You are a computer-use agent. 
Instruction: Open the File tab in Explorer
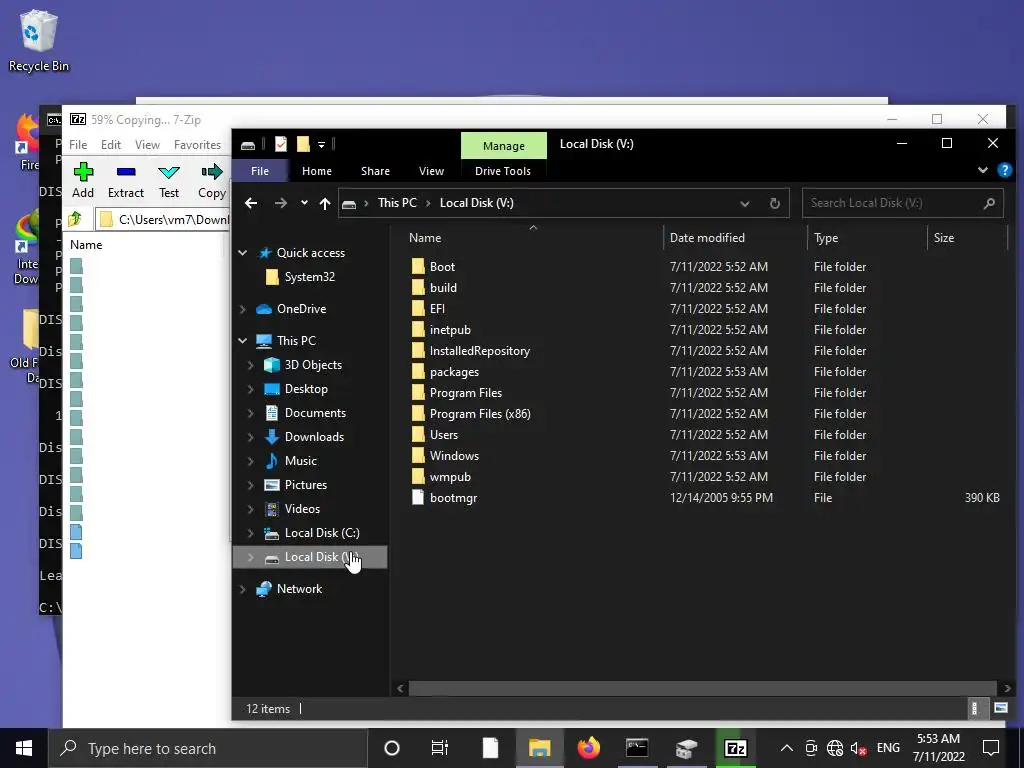260,171
